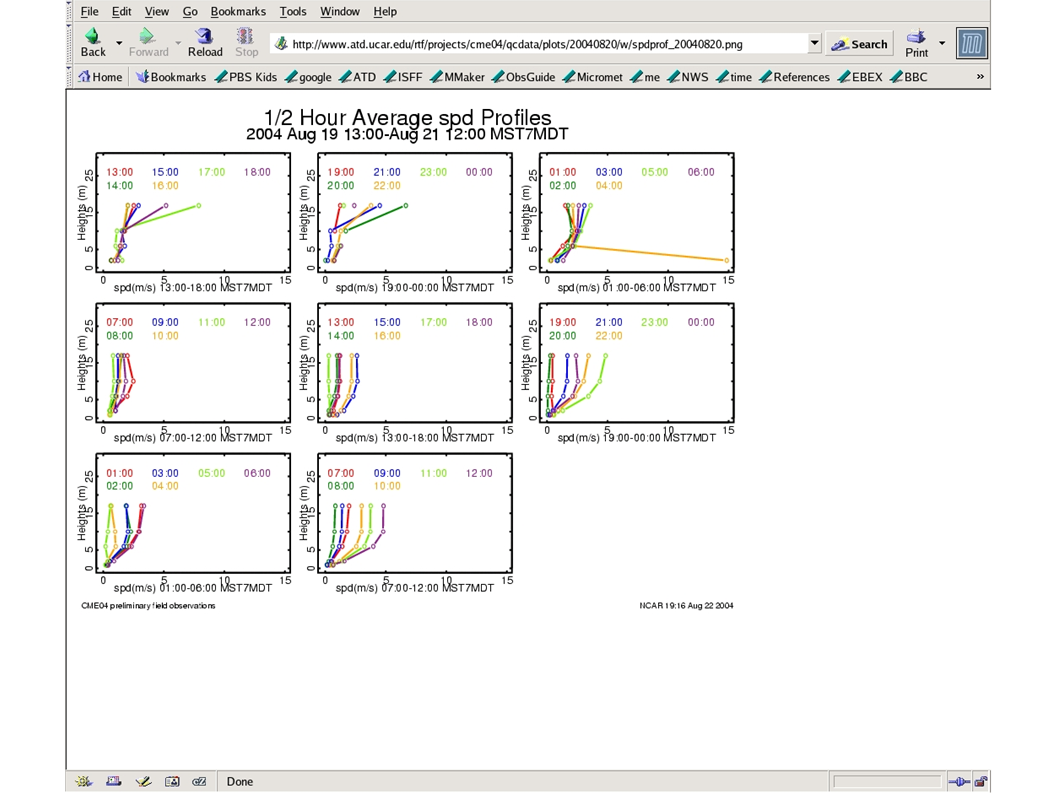Click the lock security icon

(981, 781)
